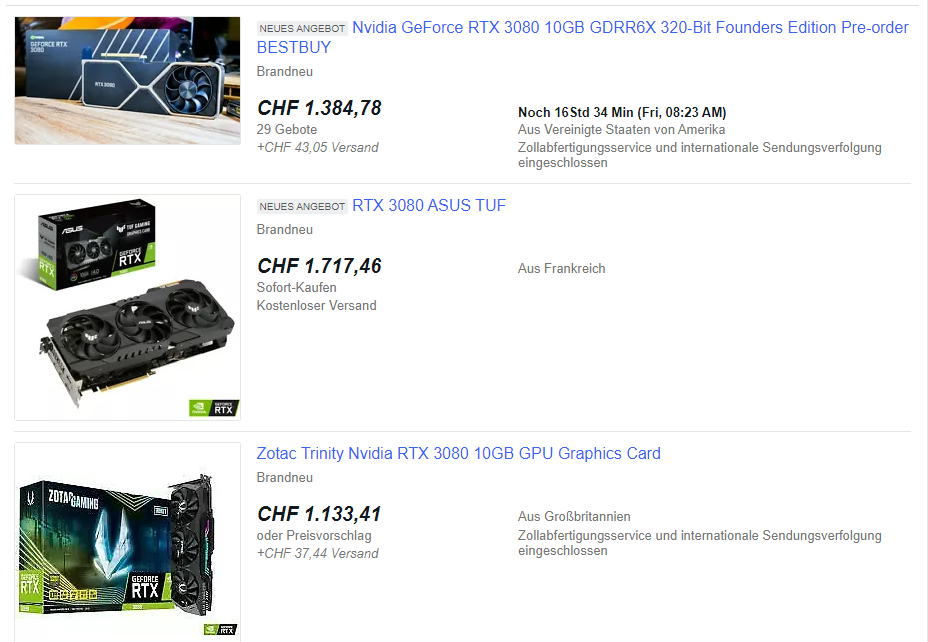Click the CHF 1.717,46 price
Image resolution: width=928 pixels, height=642 pixels.
319,266
